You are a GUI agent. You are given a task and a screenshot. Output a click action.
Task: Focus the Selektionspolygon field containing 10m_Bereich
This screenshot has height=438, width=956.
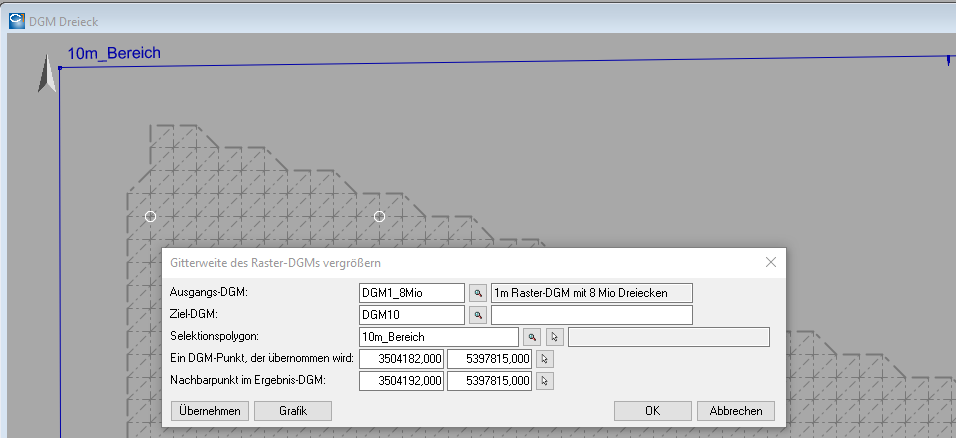click(x=439, y=337)
